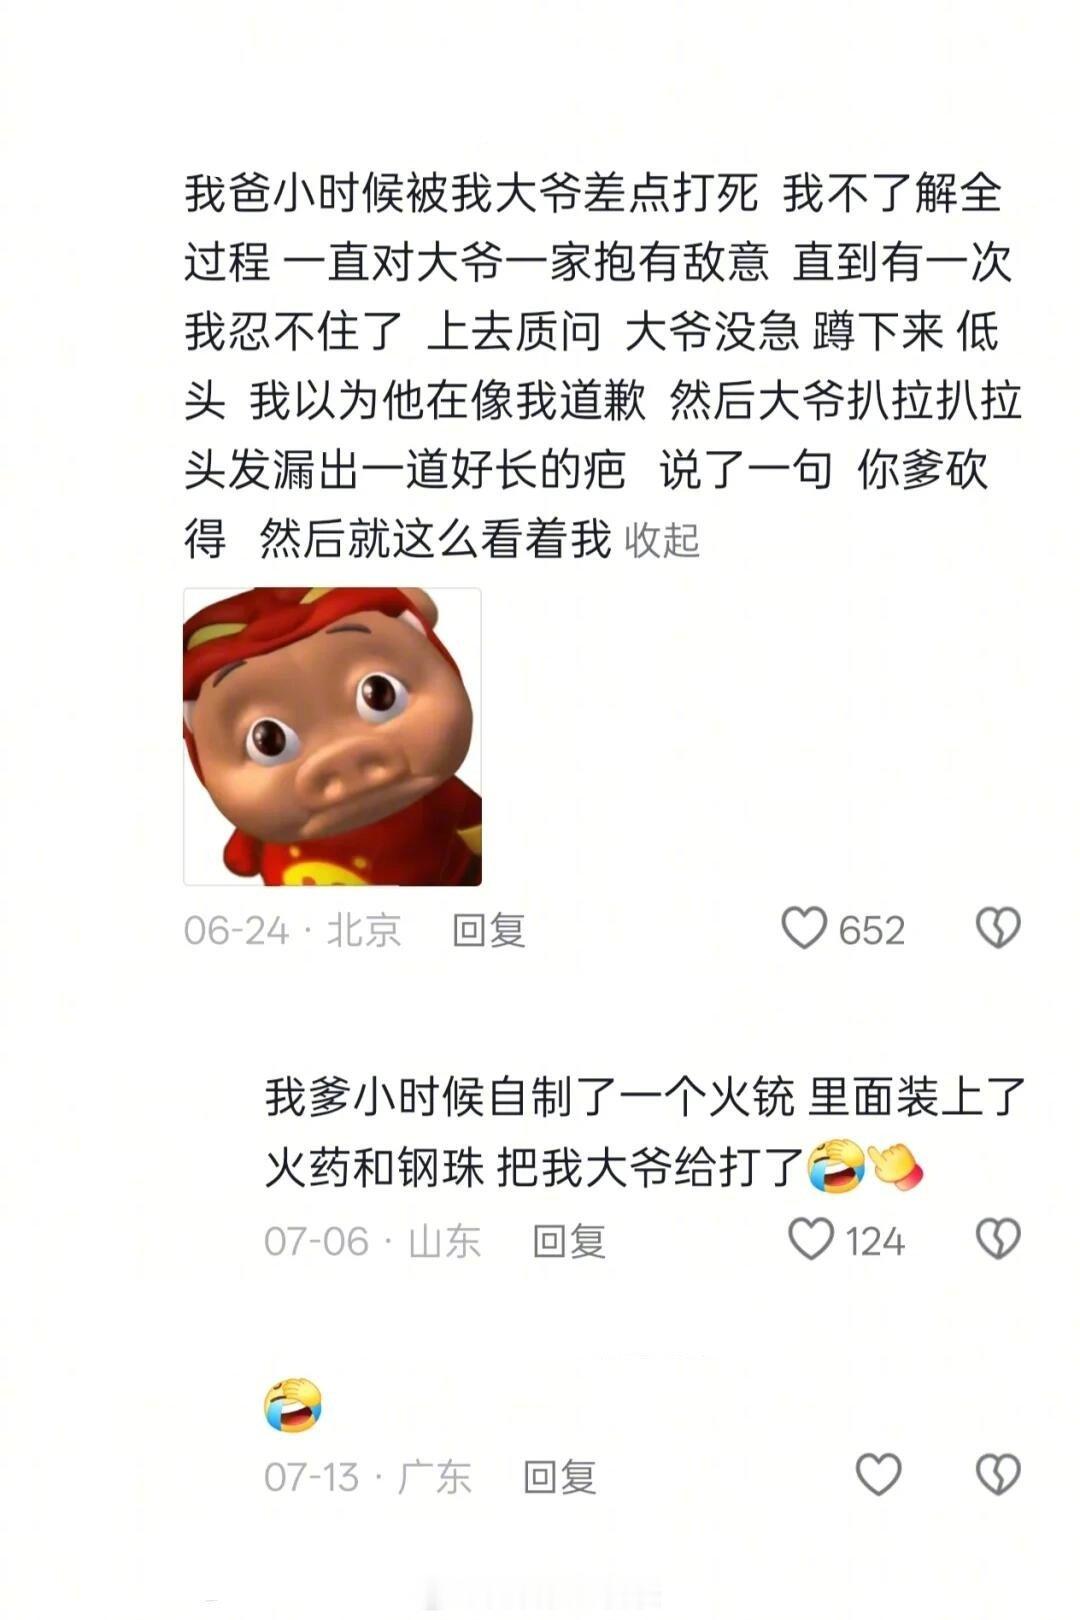Image resolution: width=1080 pixels, height=1620 pixels.
Task: Like the Shandong comment with 124 likes
Action: pyautogui.click(x=811, y=1239)
